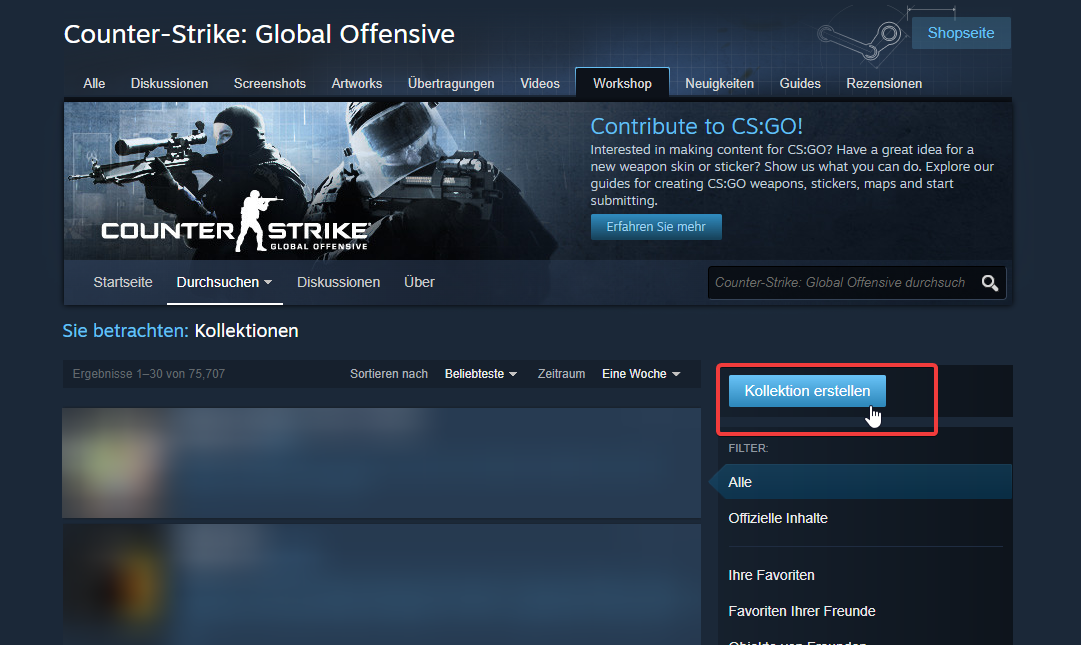Open the Diskussionen sub-tab
The height and width of the screenshot is (645, 1081).
(x=338, y=282)
